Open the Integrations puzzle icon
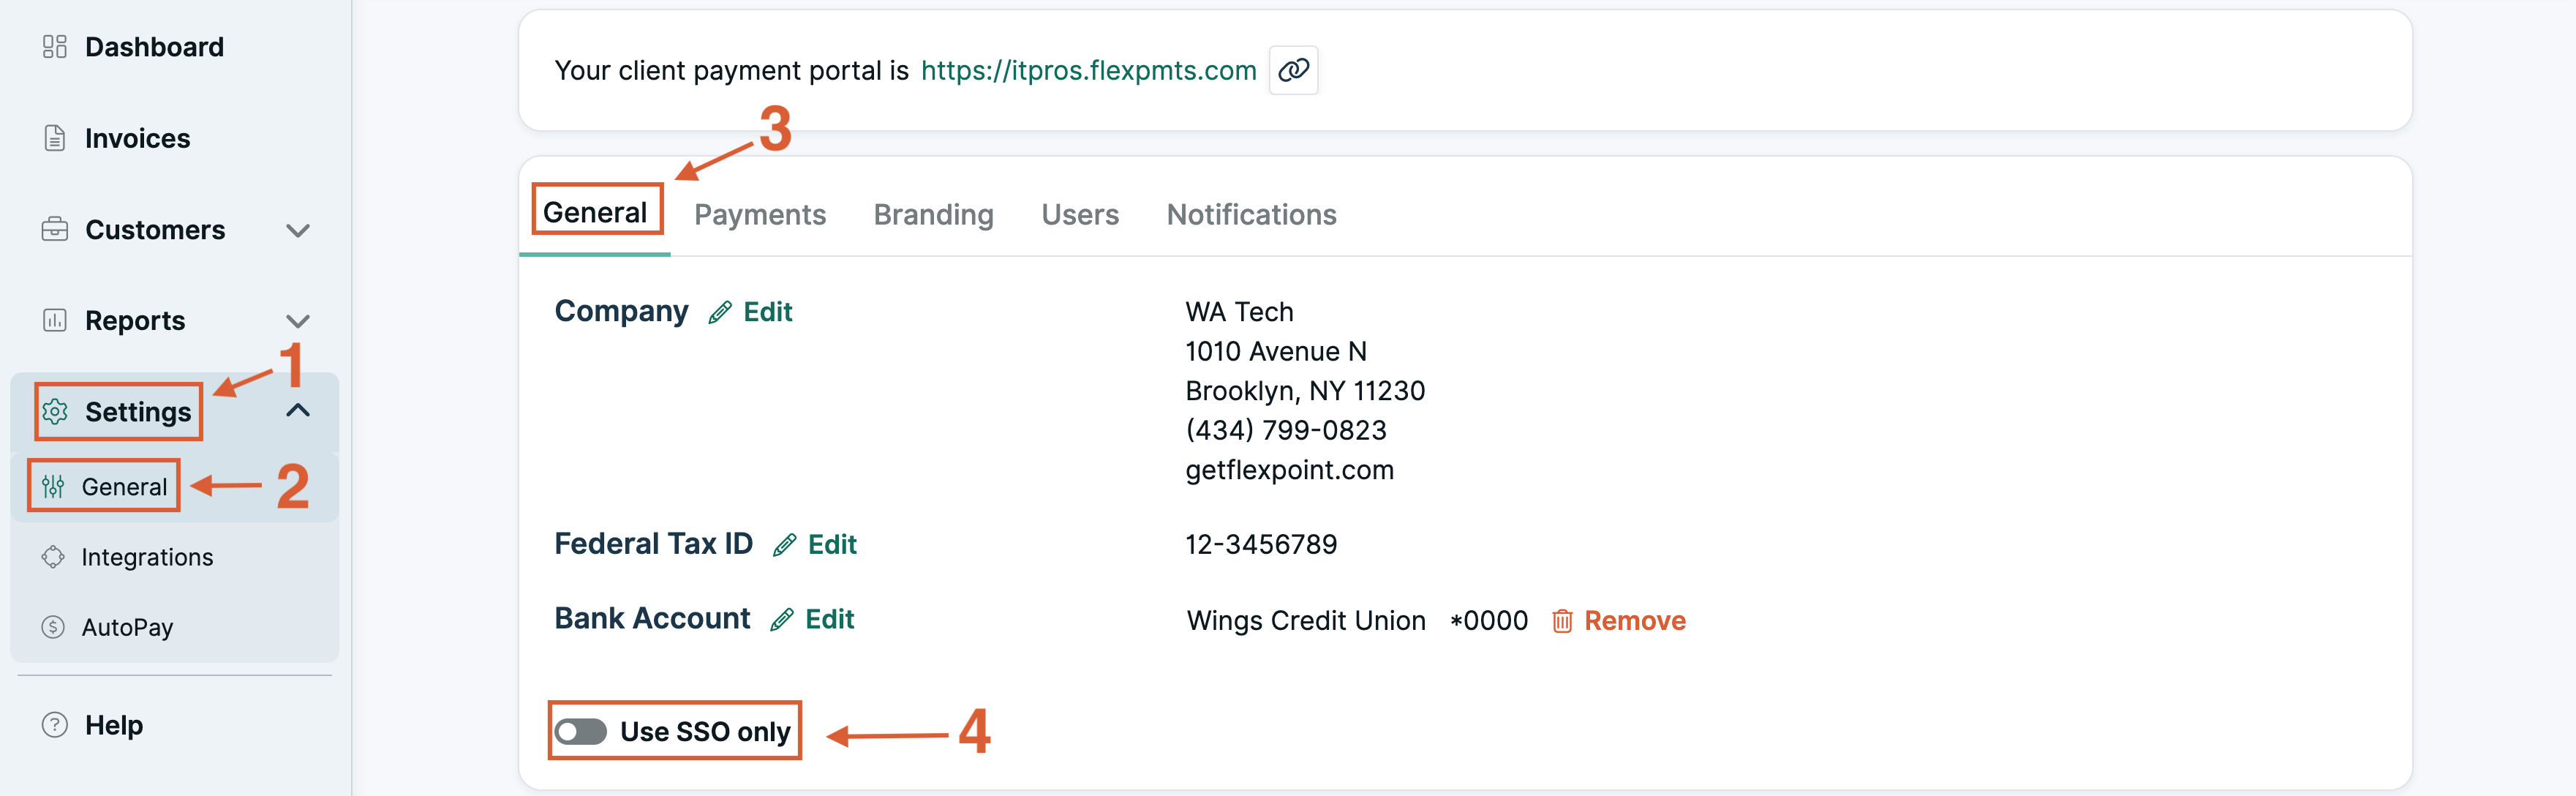 pyautogui.click(x=54, y=556)
